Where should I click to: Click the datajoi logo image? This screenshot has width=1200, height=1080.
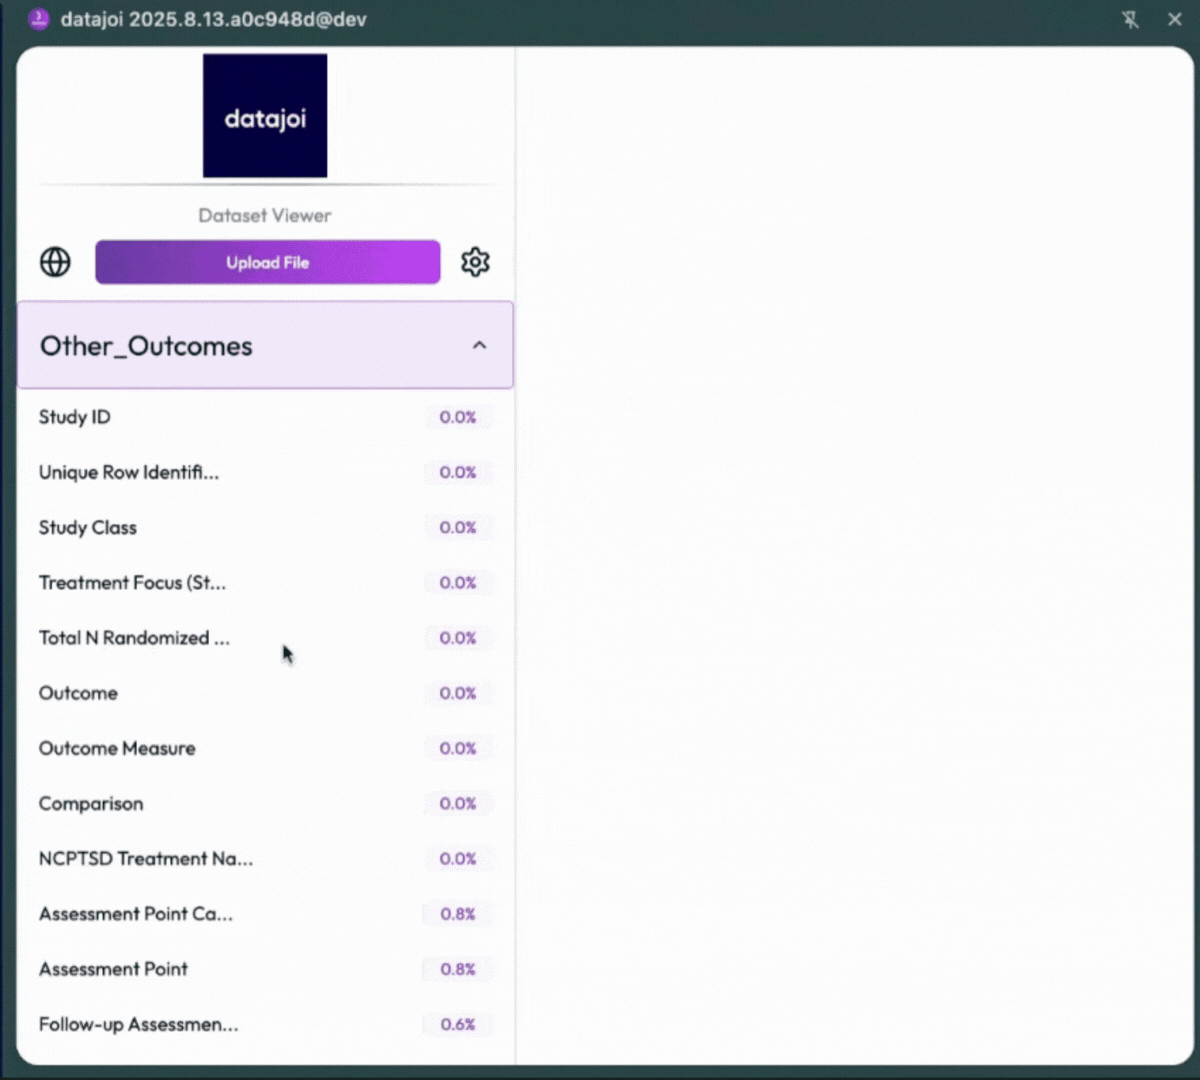tap(265, 116)
